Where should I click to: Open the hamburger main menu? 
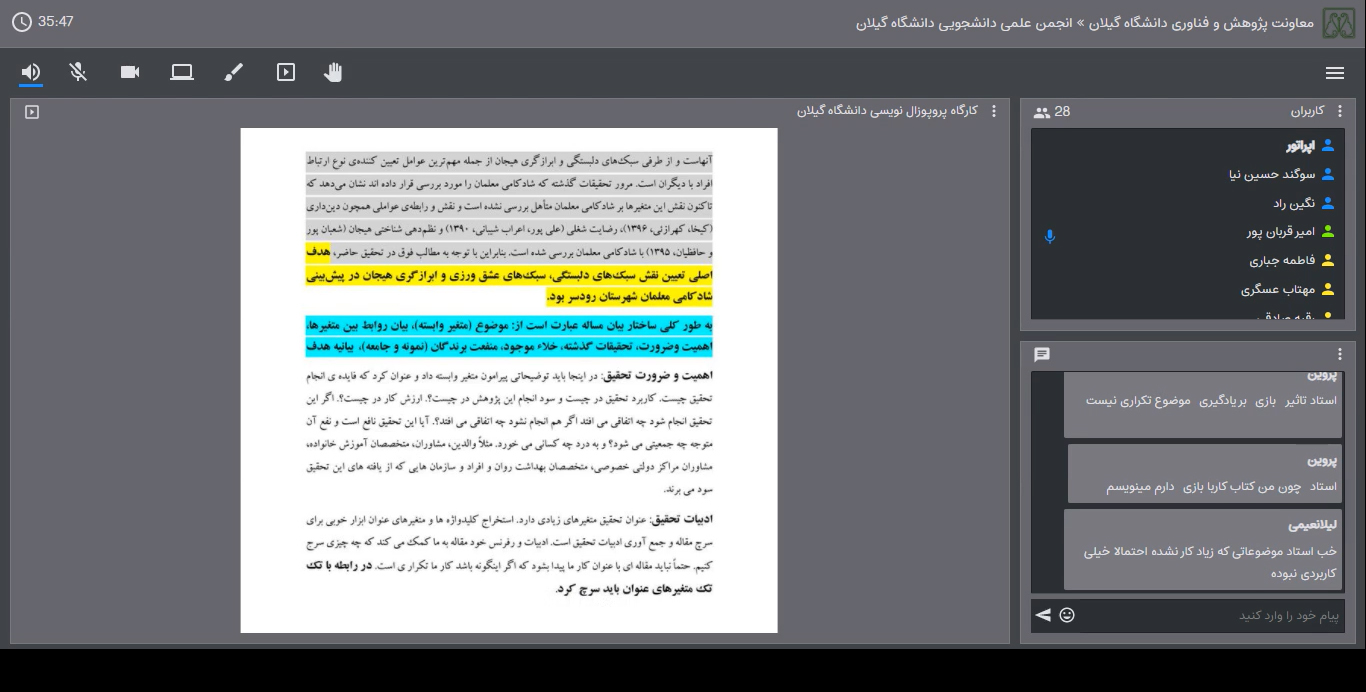(x=1334, y=73)
